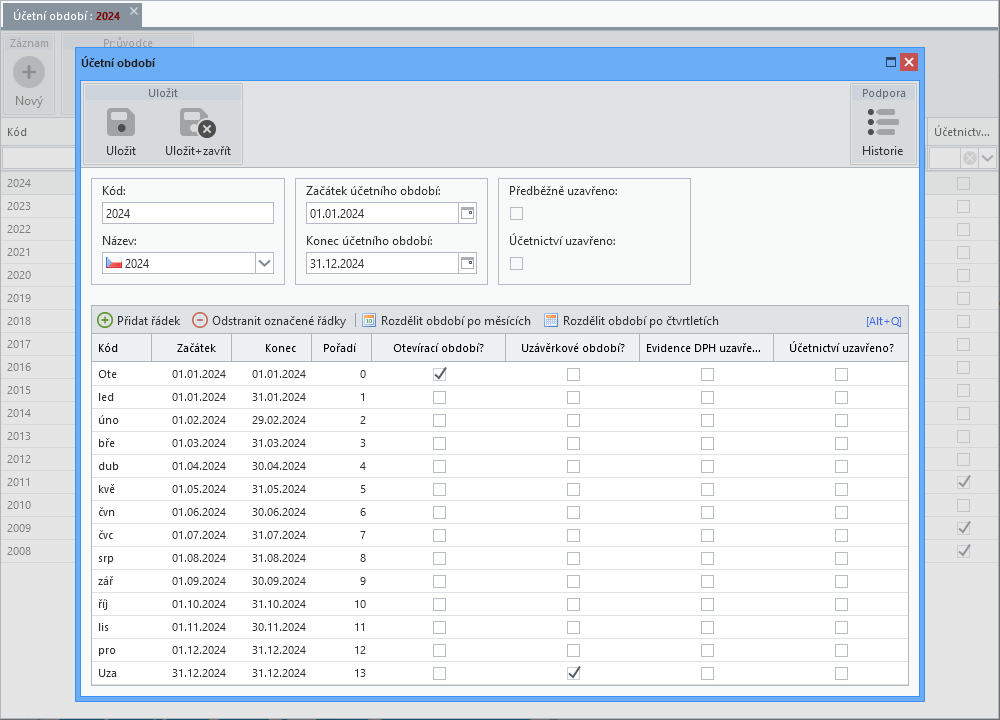Sort by the Pořadí column header
1000x720 pixels.
(x=341, y=348)
